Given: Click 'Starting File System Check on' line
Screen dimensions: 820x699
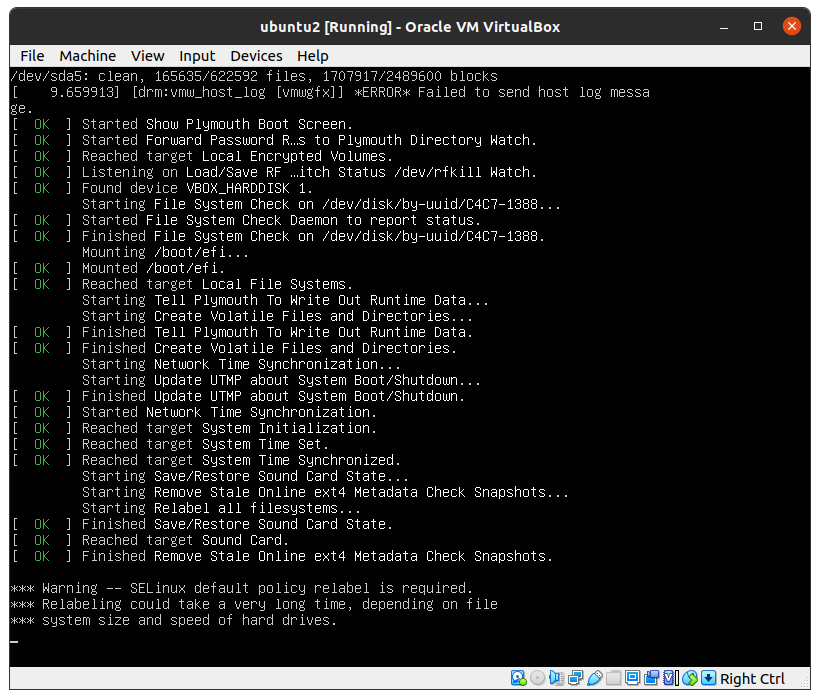Looking at the screenshot, I should pyautogui.click(x=321, y=204).
